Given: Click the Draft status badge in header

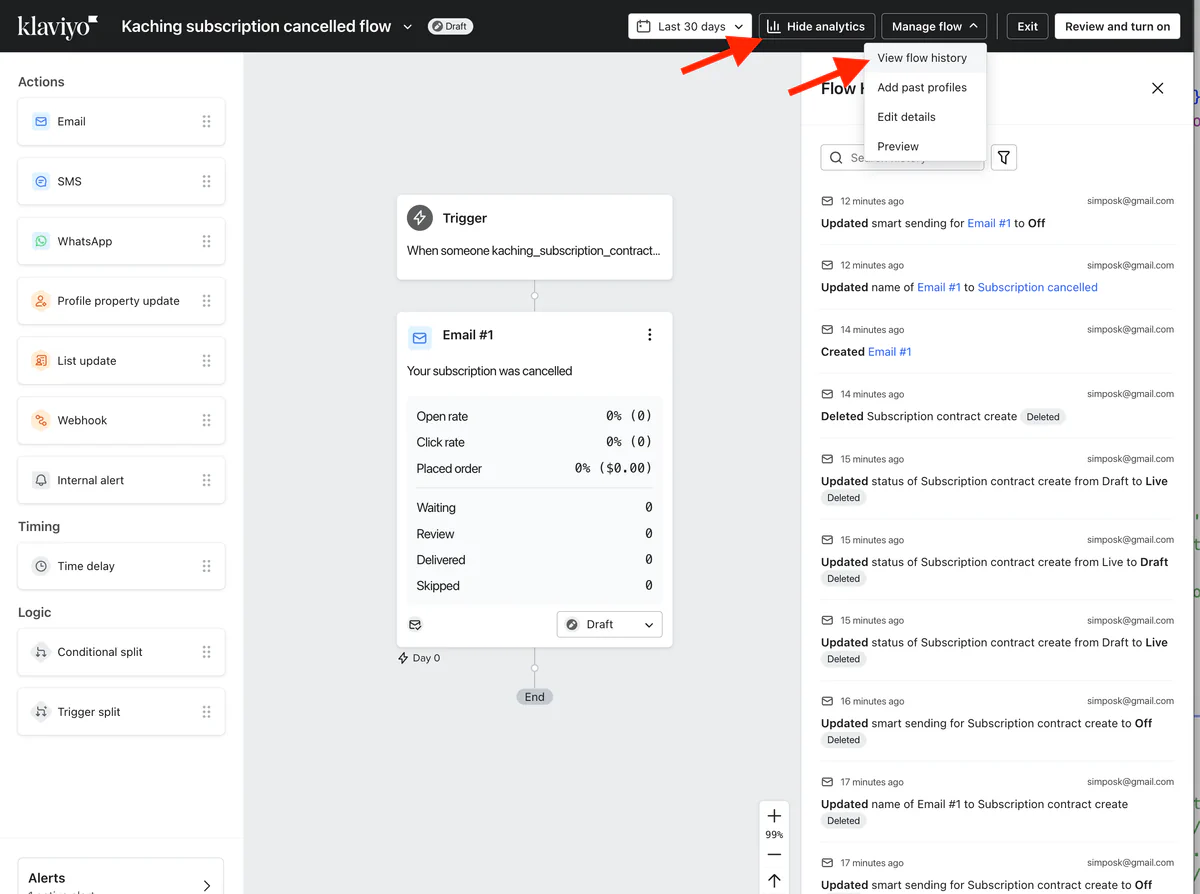Looking at the screenshot, I should click(450, 26).
